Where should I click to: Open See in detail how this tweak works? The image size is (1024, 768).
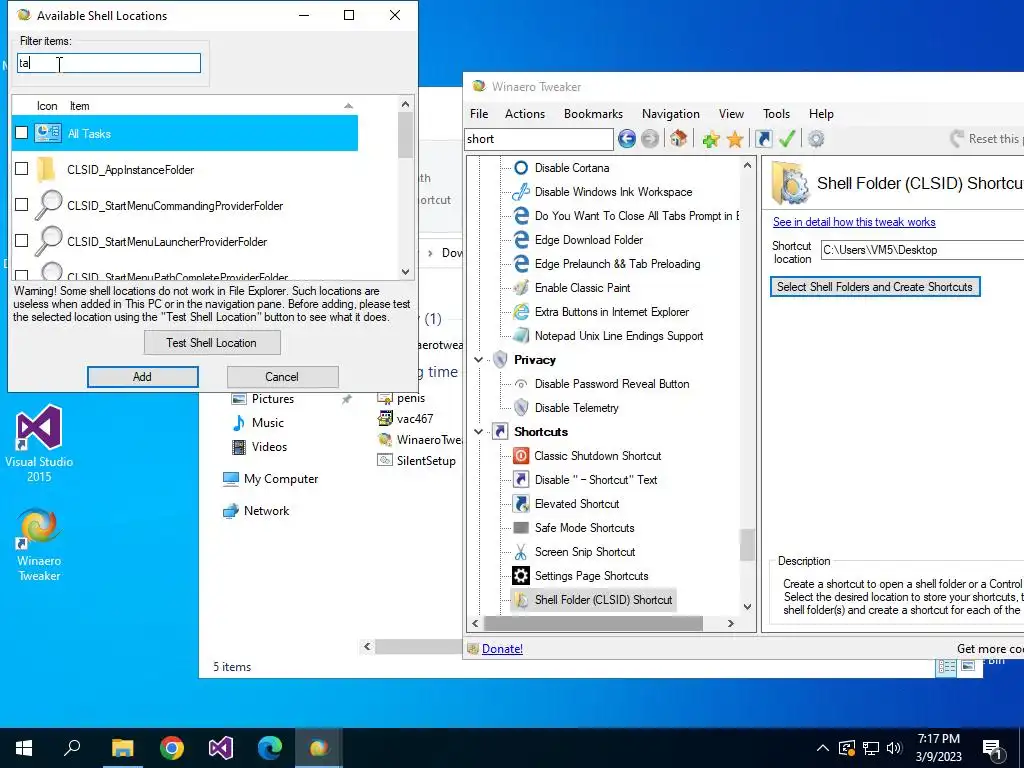[x=854, y=222]
